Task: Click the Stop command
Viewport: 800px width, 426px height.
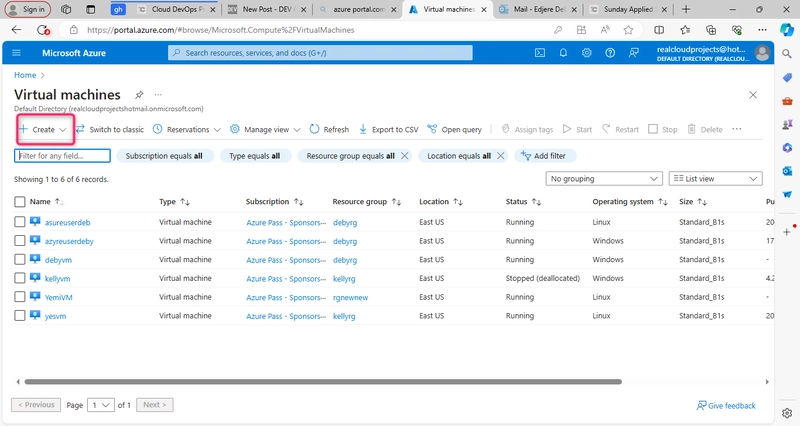Action: coord(663,130)
